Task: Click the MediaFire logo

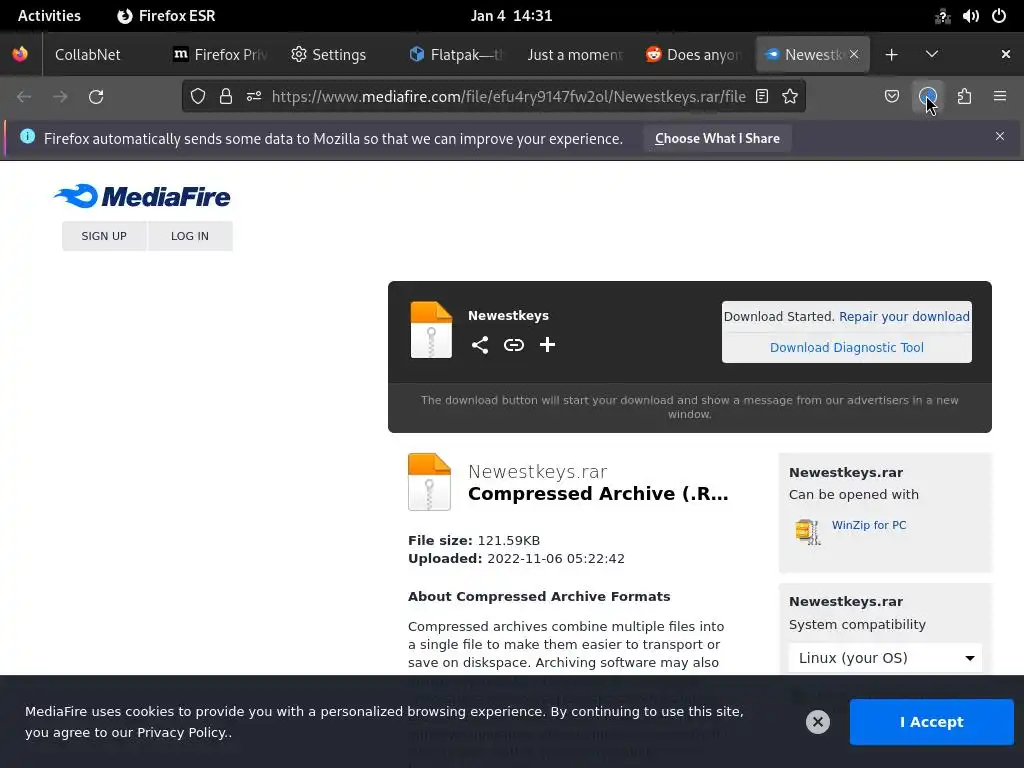Action: [142, 196]
